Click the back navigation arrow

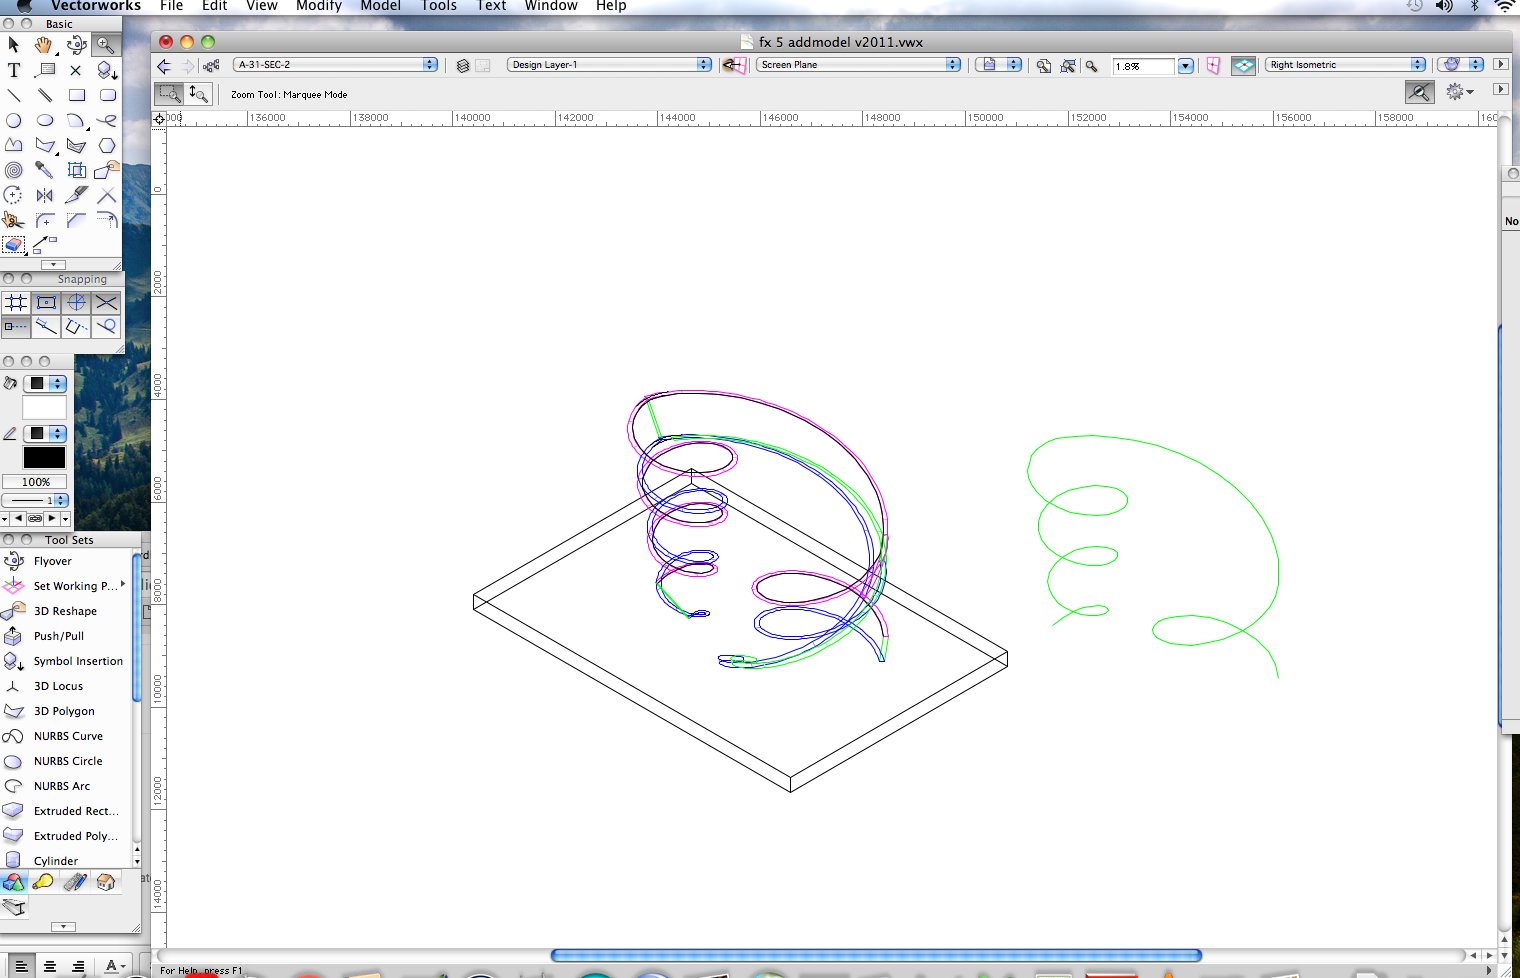163,64
